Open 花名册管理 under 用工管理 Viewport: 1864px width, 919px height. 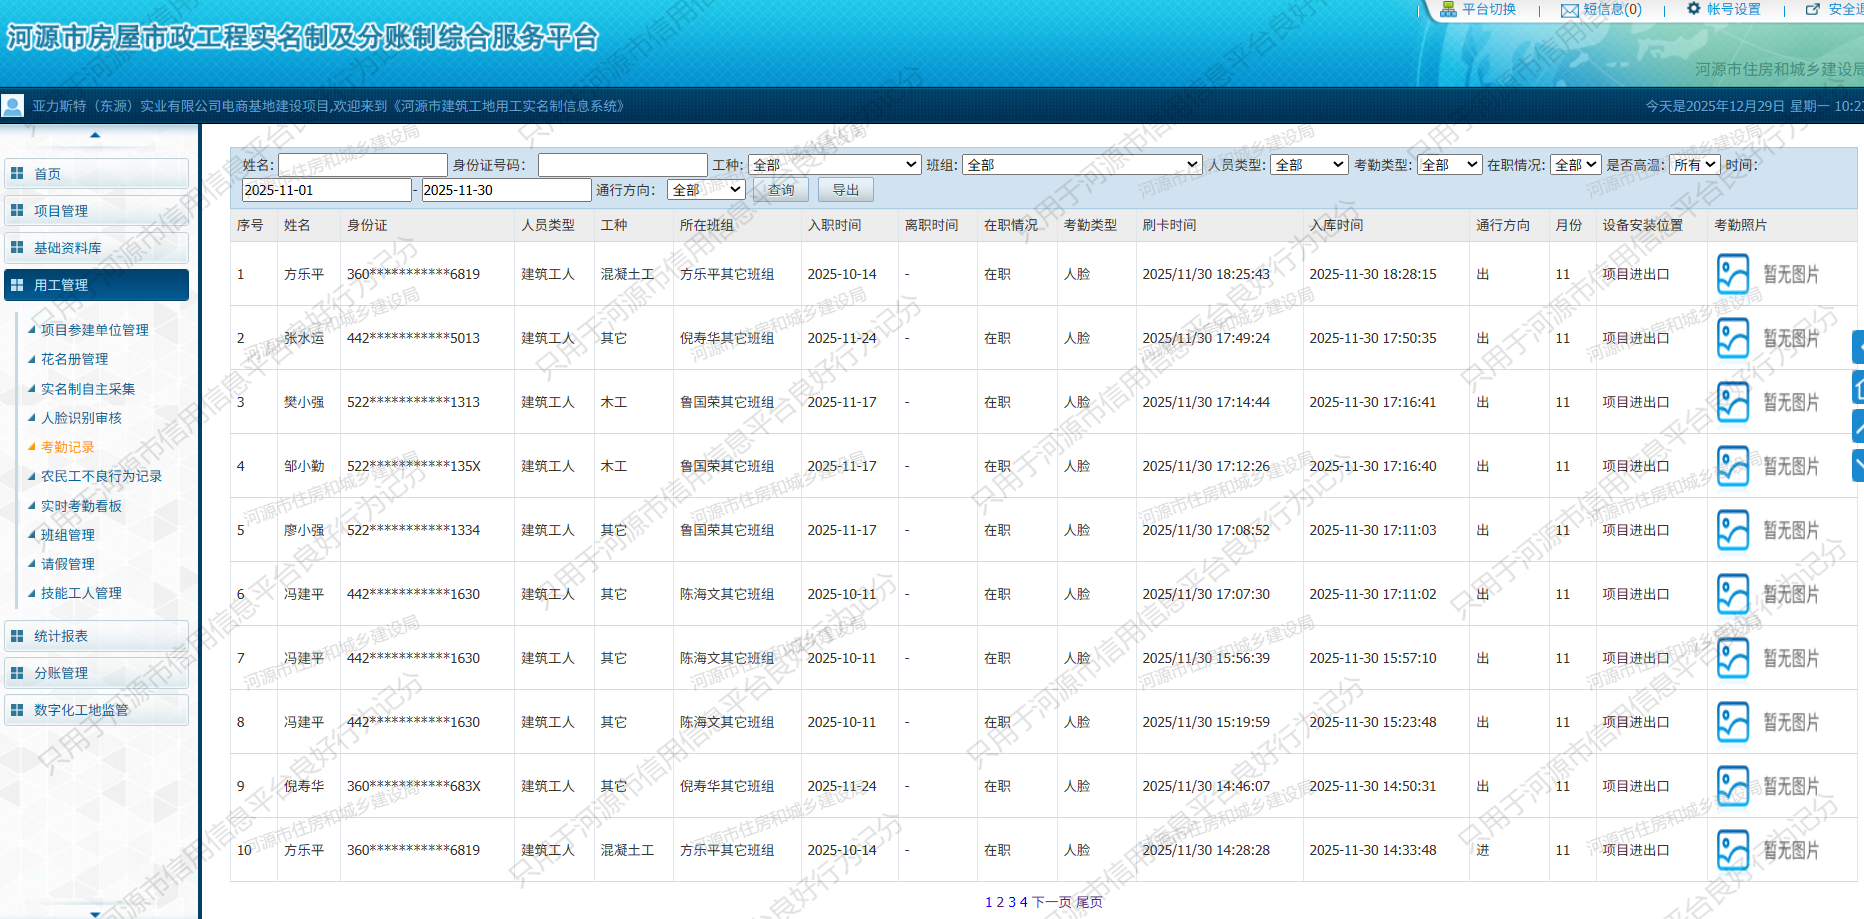coord(74,359)
